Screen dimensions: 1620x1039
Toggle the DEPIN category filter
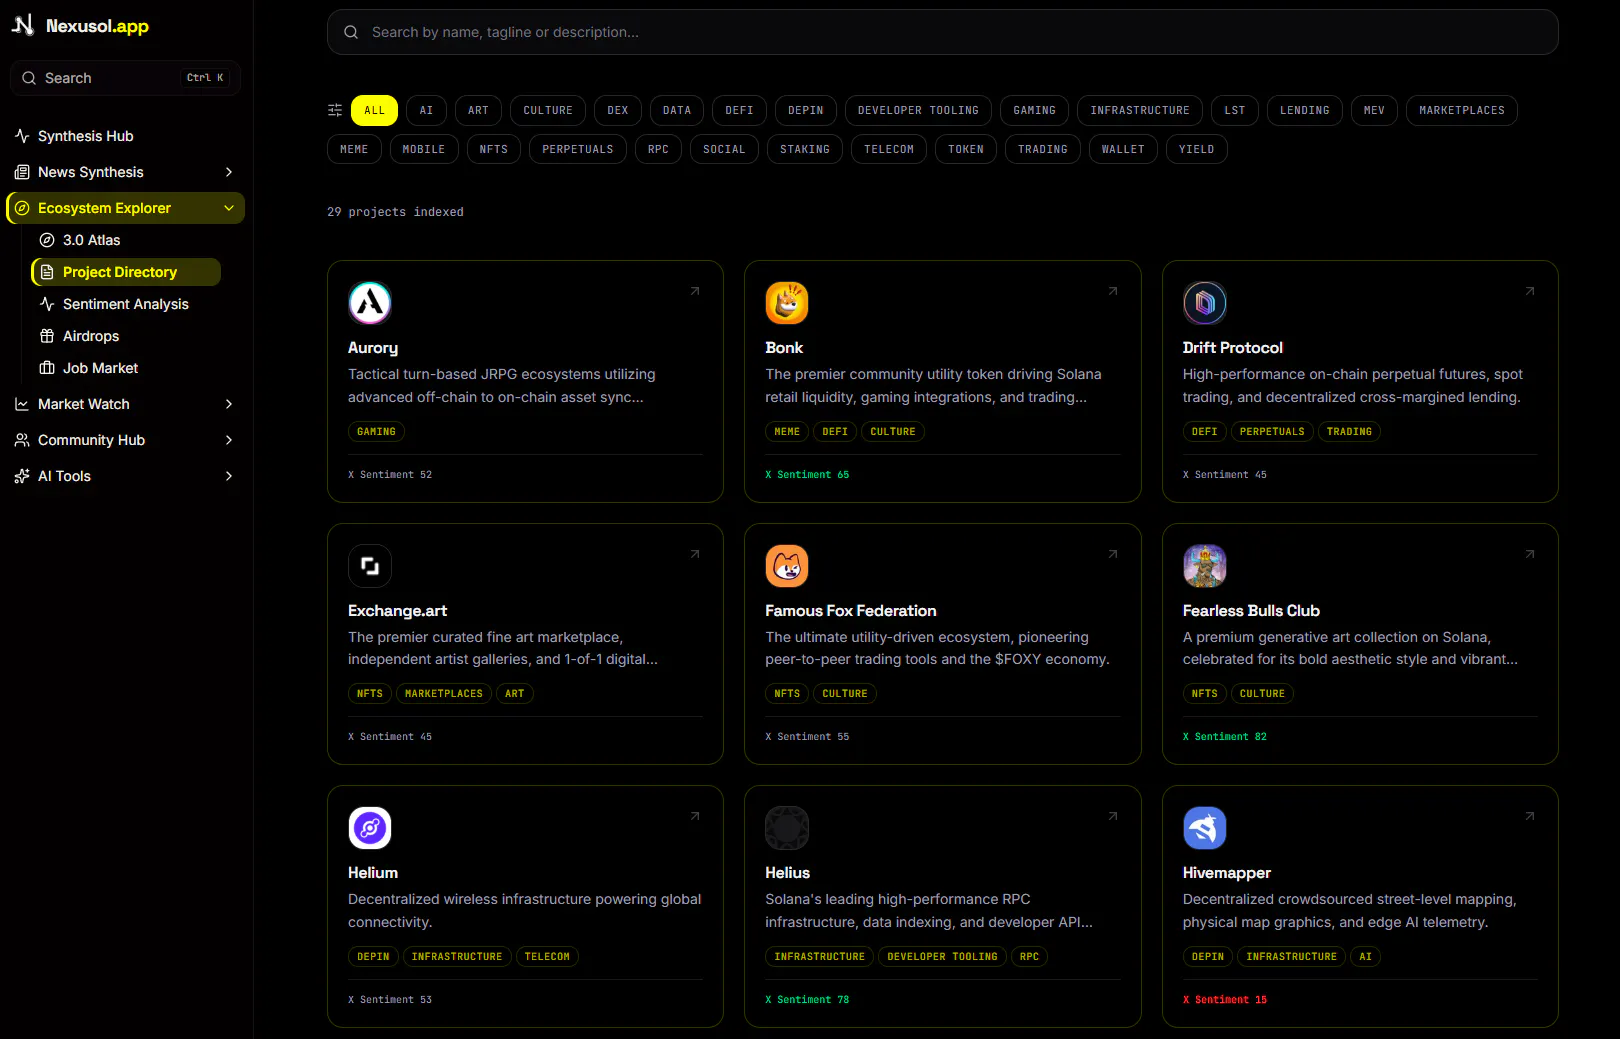click(x=806, y=110)
